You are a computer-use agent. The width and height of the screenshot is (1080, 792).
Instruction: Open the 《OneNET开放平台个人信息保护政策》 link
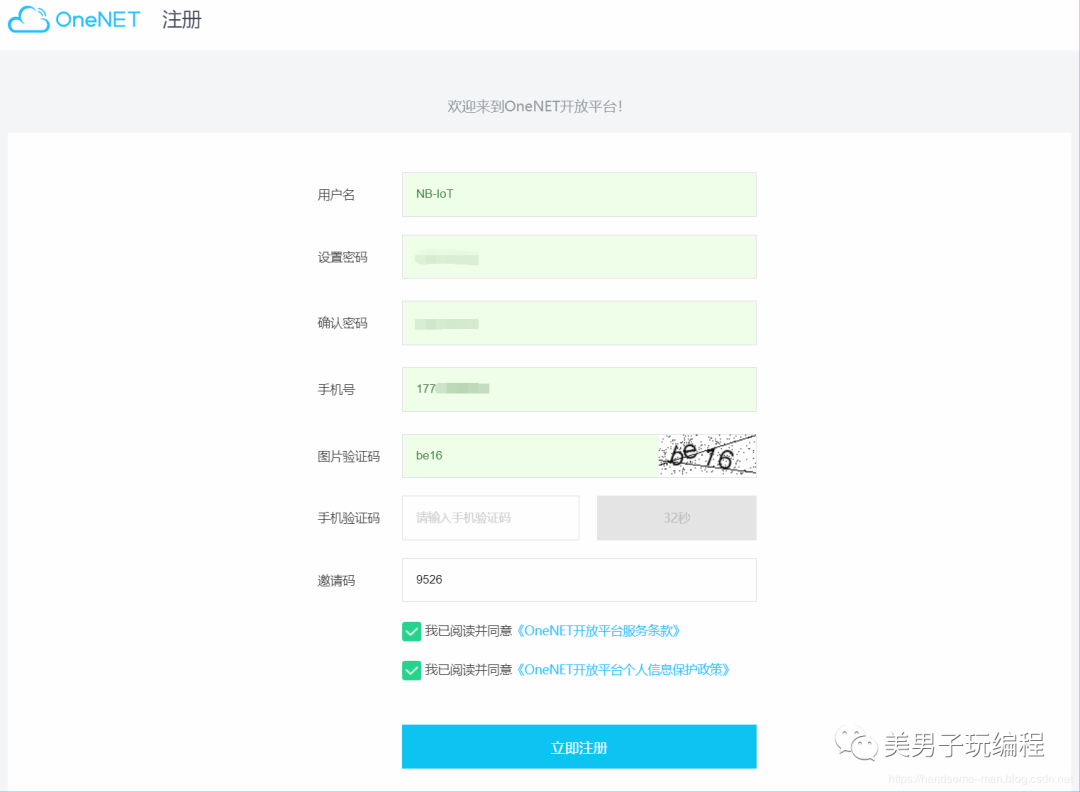pos(623,670)
